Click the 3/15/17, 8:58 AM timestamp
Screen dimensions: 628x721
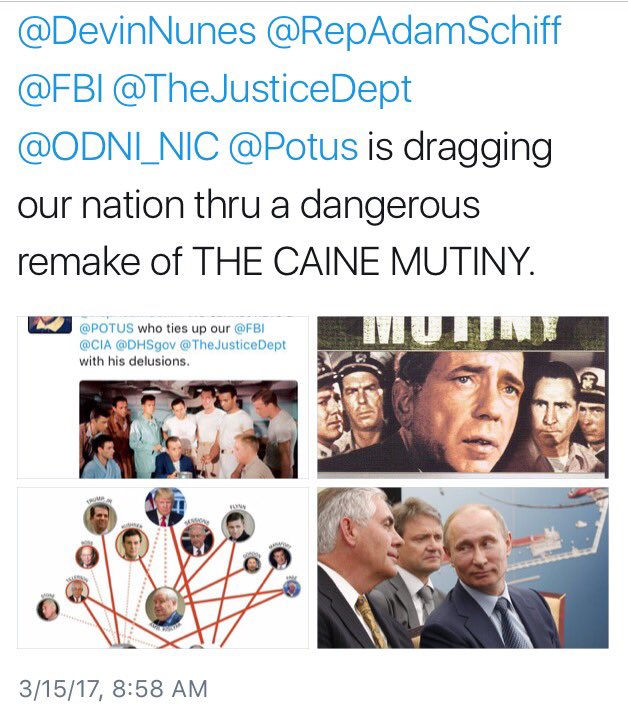coord(113,689)
